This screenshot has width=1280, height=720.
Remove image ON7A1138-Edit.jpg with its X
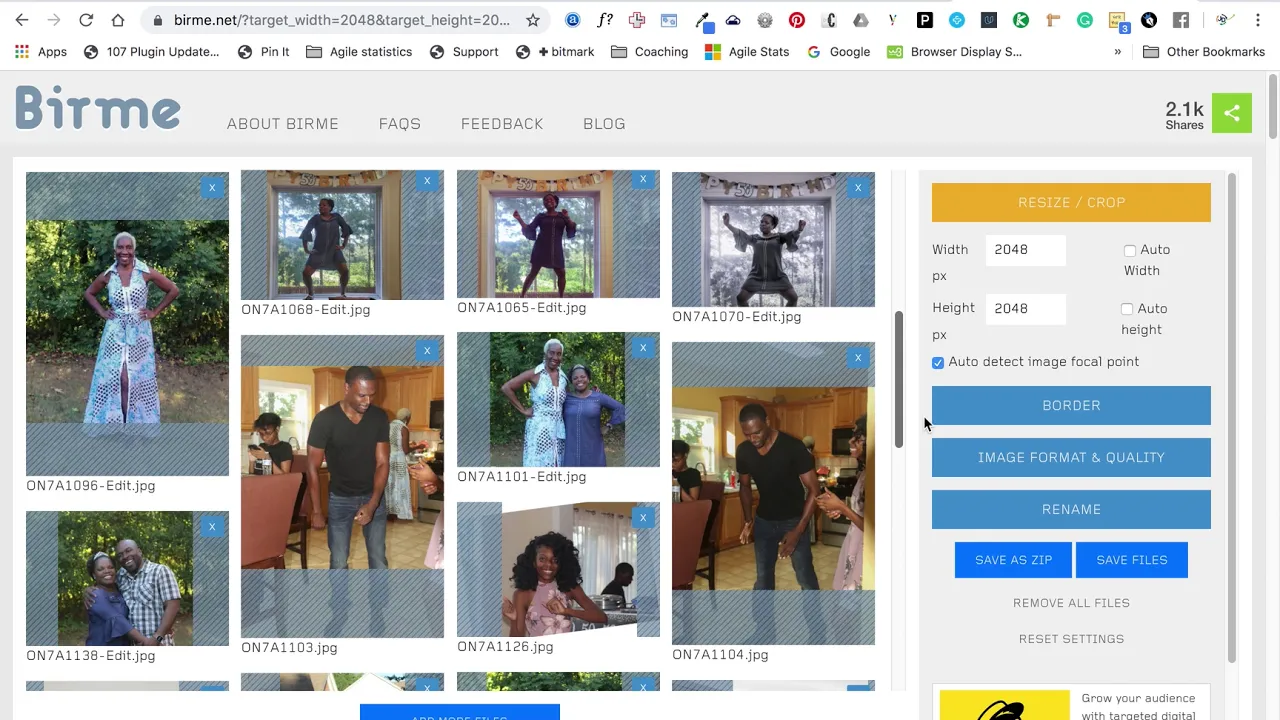click(x=212, y=526)
